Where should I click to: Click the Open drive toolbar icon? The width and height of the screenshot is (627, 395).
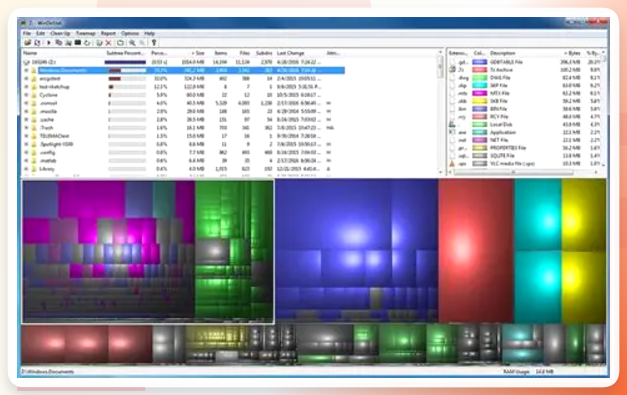point(28,43)
